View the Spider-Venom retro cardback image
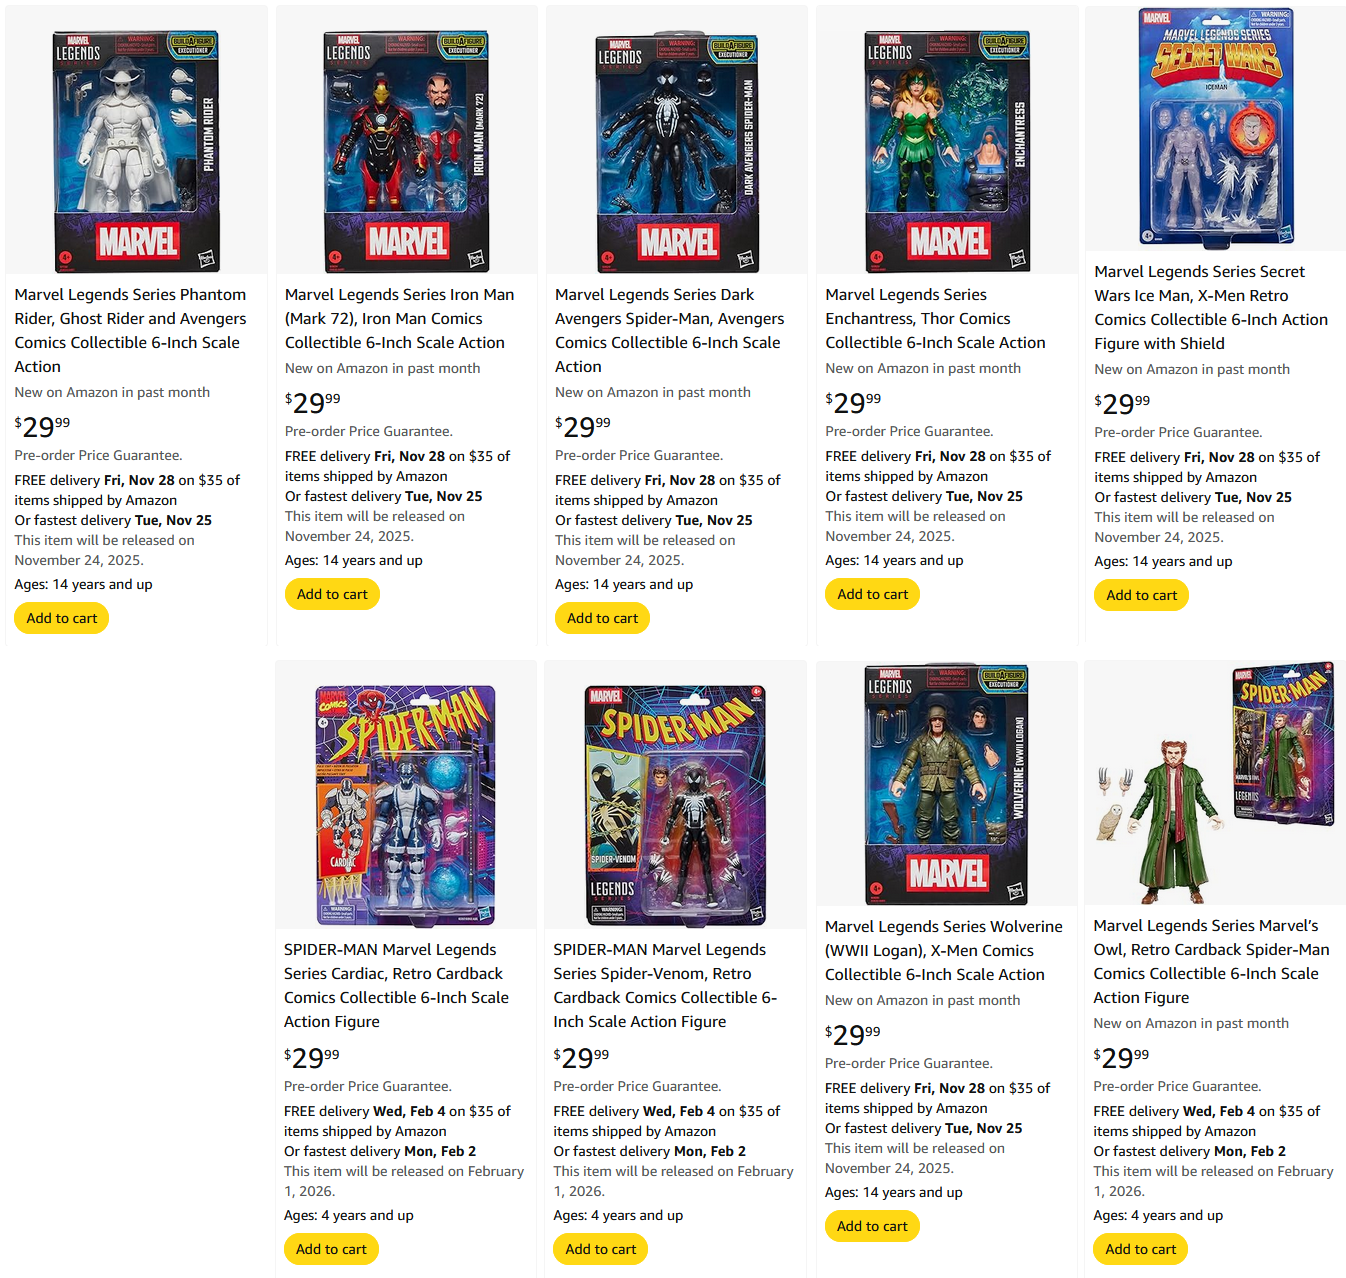 [675, 805]
